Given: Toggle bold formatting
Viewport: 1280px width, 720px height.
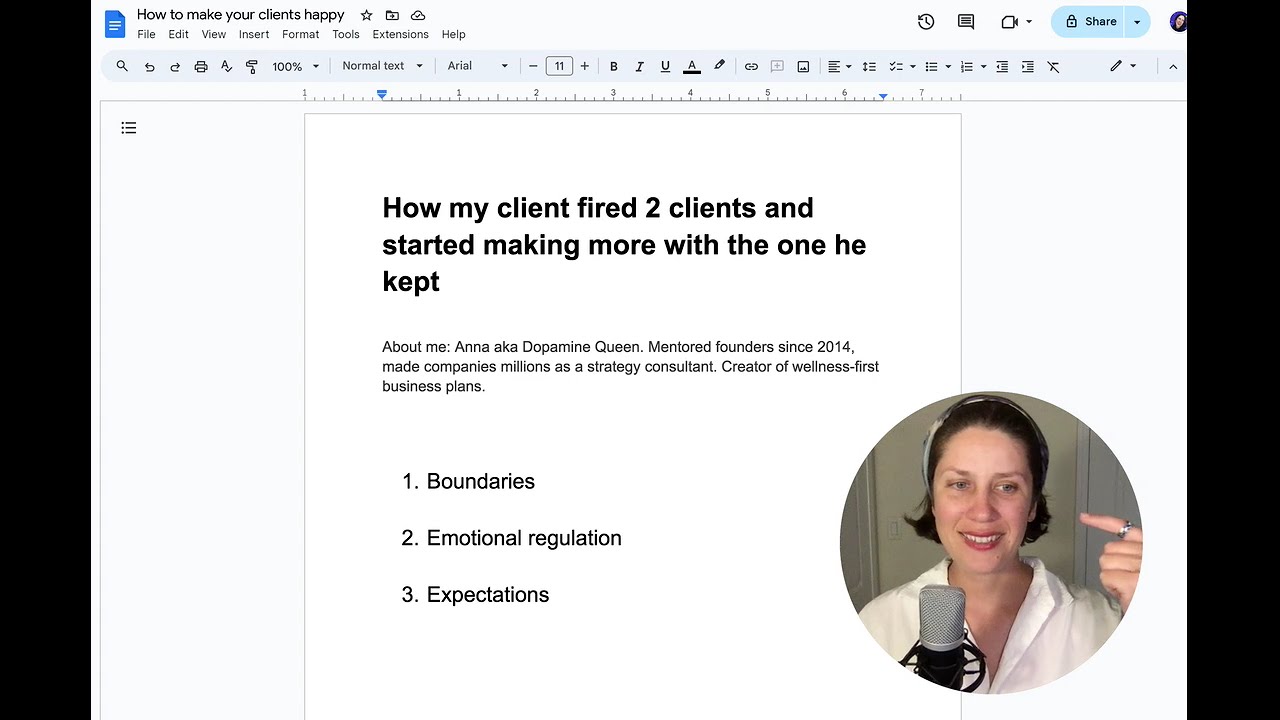Looking at the screenshot, I should point(614,66).
